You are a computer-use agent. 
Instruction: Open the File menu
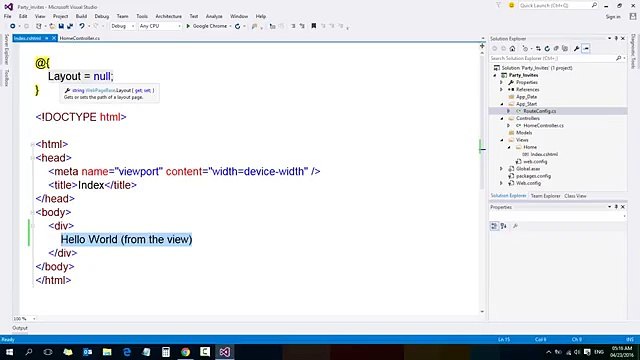[7, 16]
